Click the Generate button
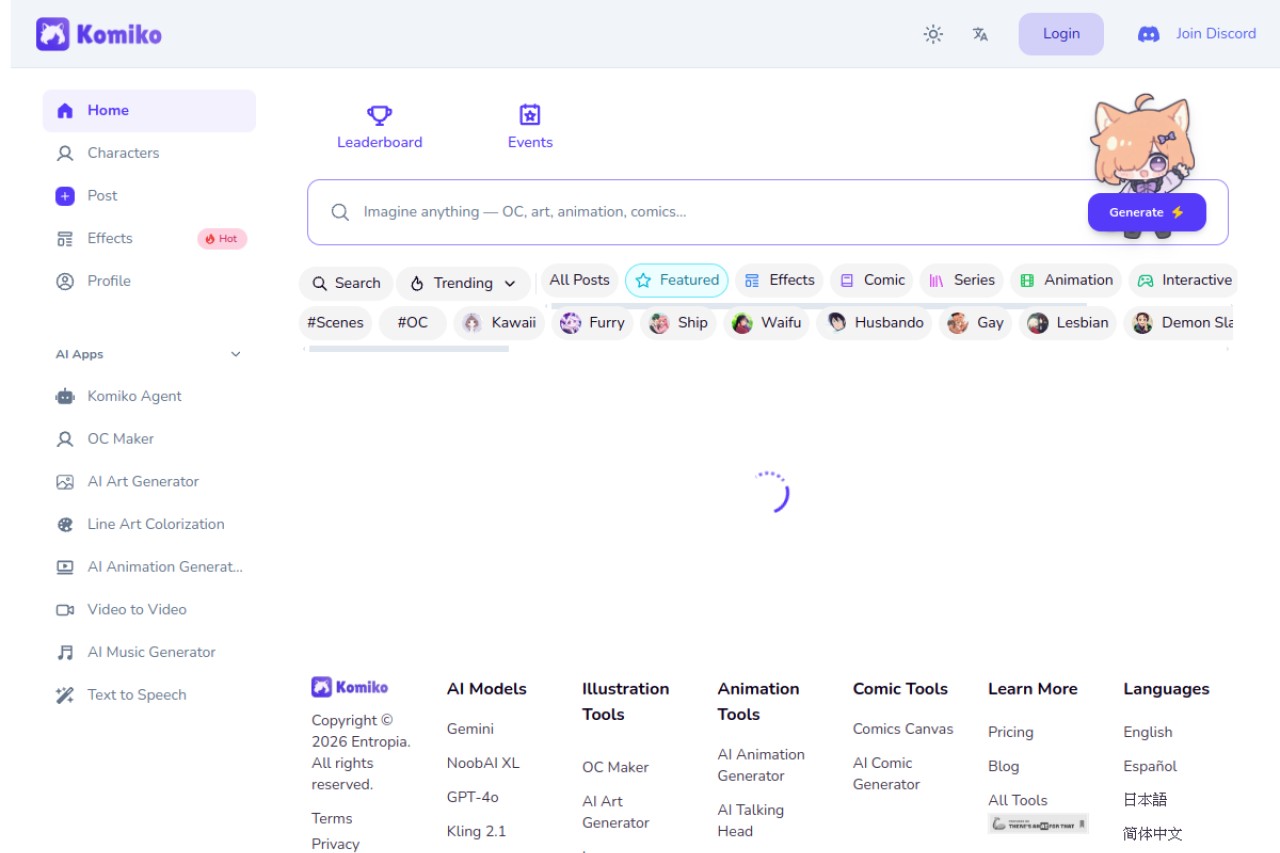The height and width of the screenshot is (853, 1280). (1147, 212)
